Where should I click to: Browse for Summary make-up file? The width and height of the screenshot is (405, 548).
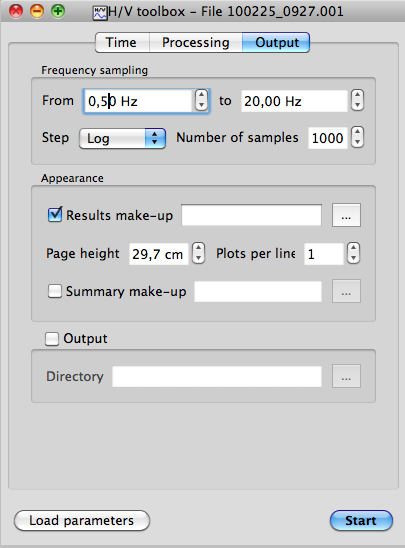(x=346, y=291)
